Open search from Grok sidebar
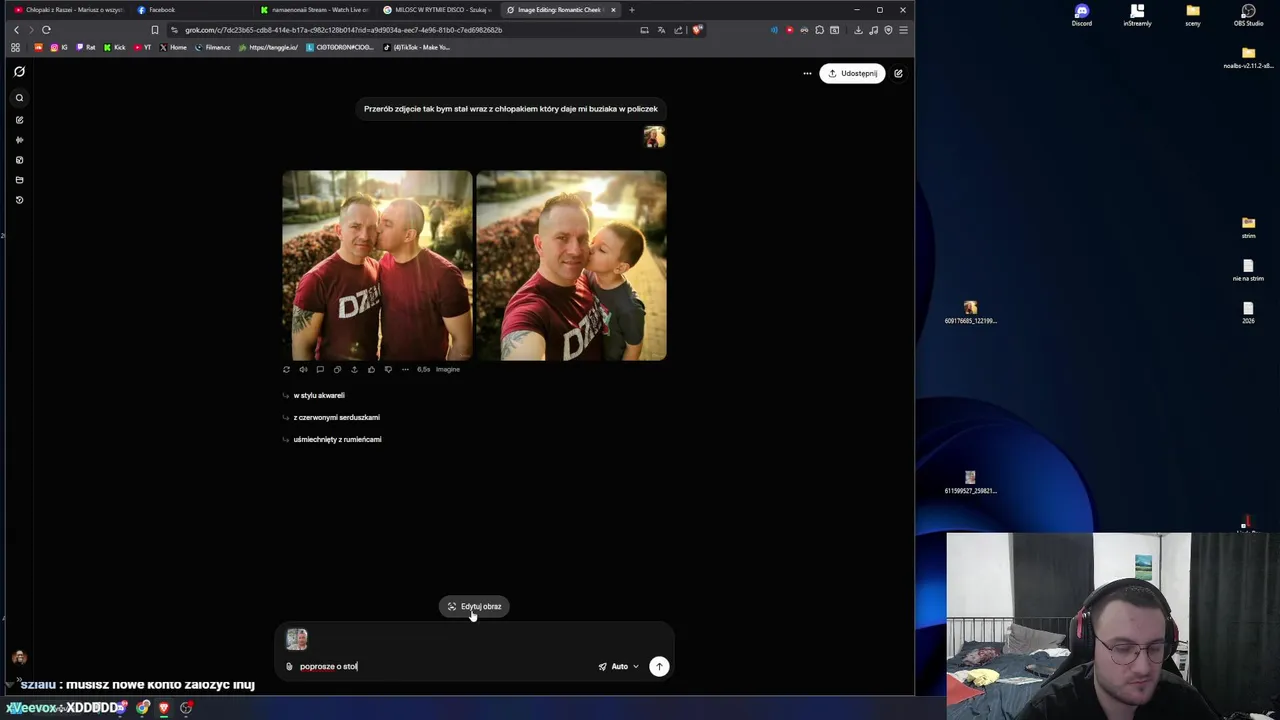 19,98
